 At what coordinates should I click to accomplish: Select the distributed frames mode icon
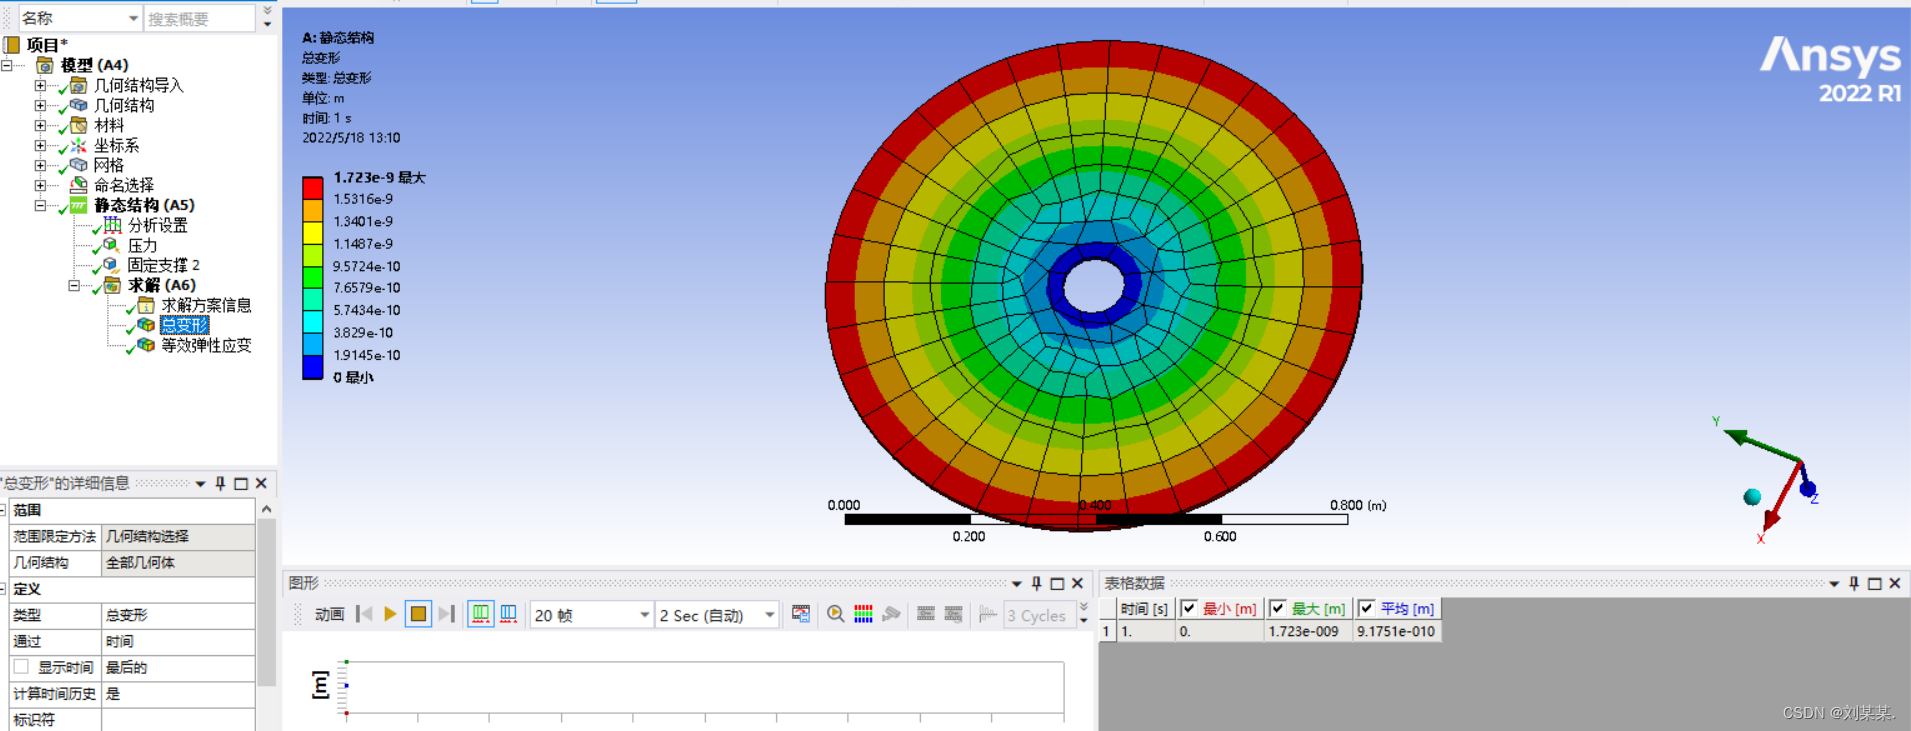pyautogui.click(x=481, y=614)
